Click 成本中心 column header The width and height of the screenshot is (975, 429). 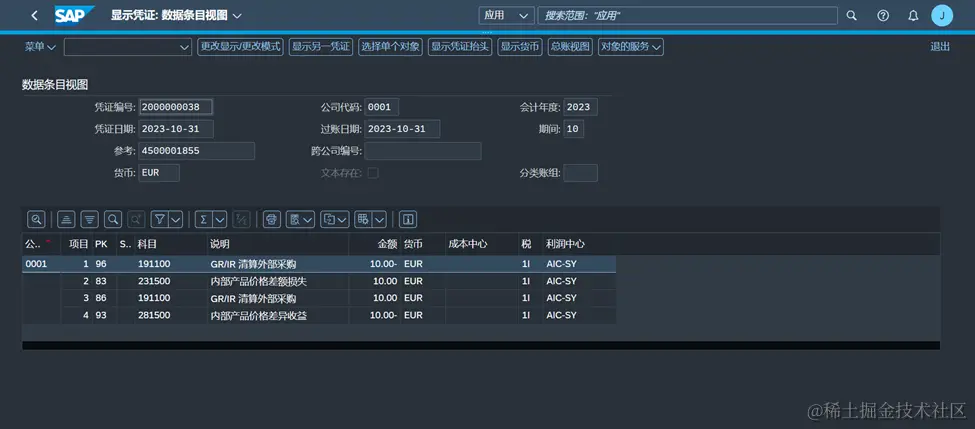click(481, 244)
